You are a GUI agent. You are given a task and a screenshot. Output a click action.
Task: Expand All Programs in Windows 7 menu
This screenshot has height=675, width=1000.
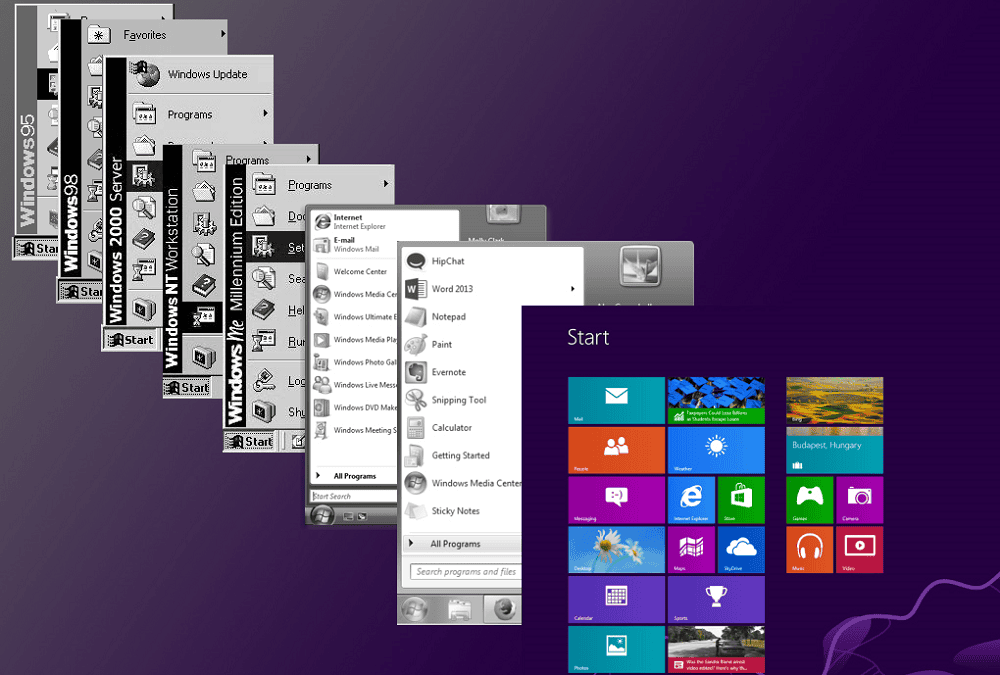464,544
